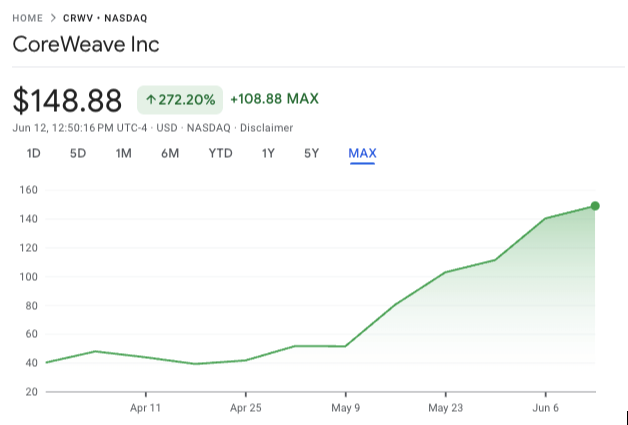
Task: Switch chart range to 5Y
Action: pos(311,153)
